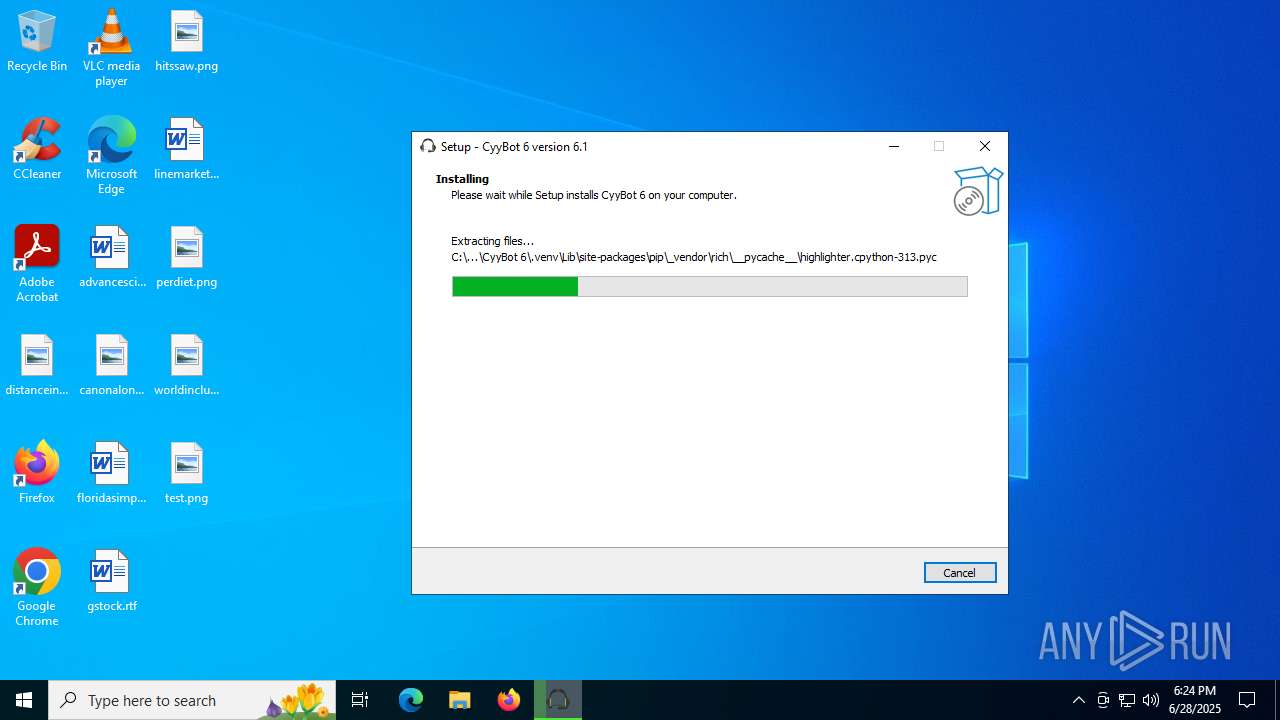1280x720 pixels.
Task: Select the linemarket Word document icon
Action: (x=186, y=150)
